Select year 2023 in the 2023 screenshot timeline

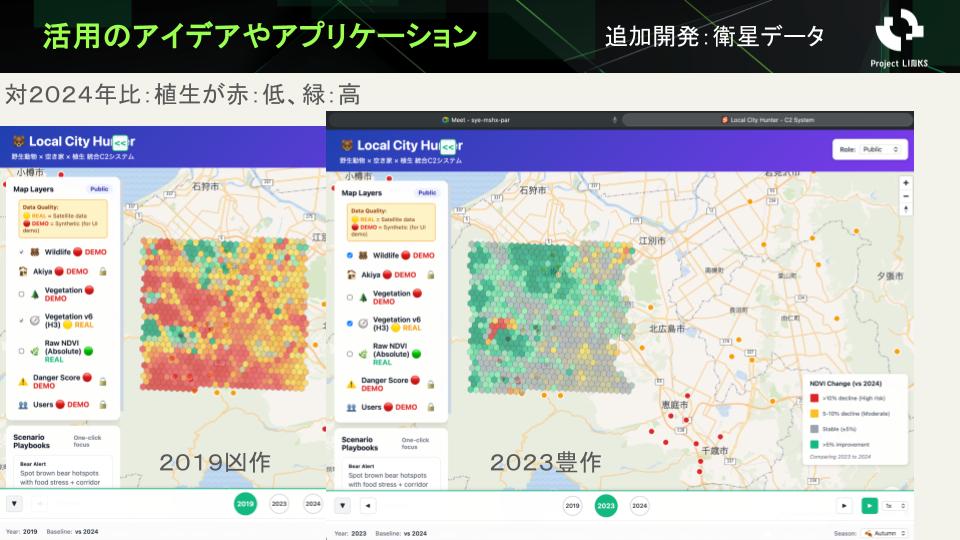(x=606, y=506)
